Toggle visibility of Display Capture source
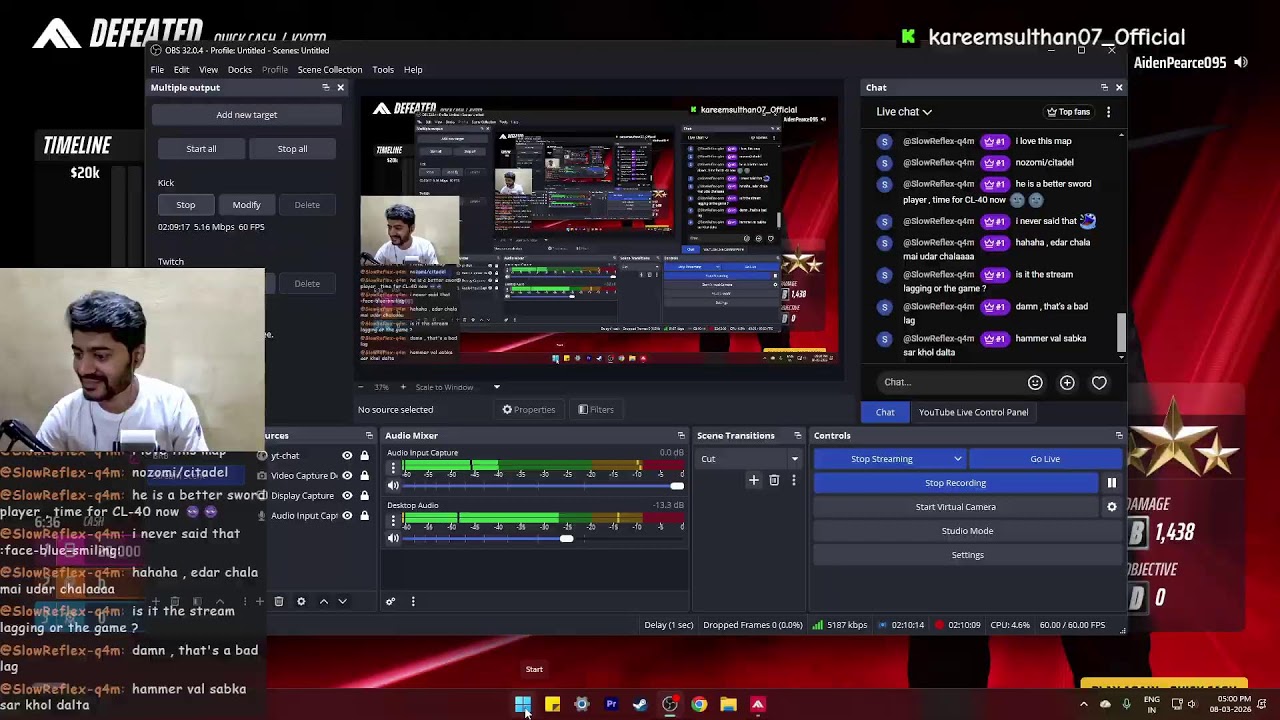The width and height of the screenshot is (1280, 720). click(x=347, y=496)
